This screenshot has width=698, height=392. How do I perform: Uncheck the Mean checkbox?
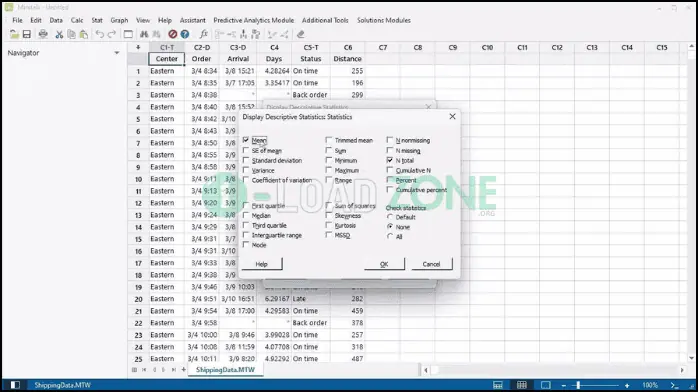tap(246, 140)
